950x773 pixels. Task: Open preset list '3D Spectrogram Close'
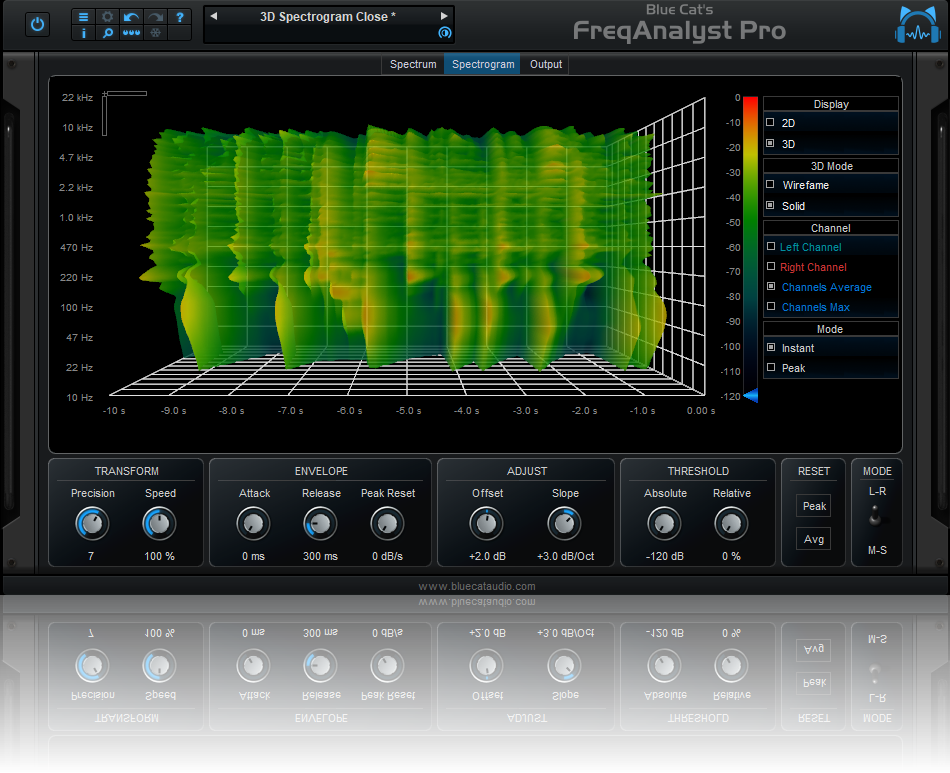pyautogui.click(x=328, y=17)
